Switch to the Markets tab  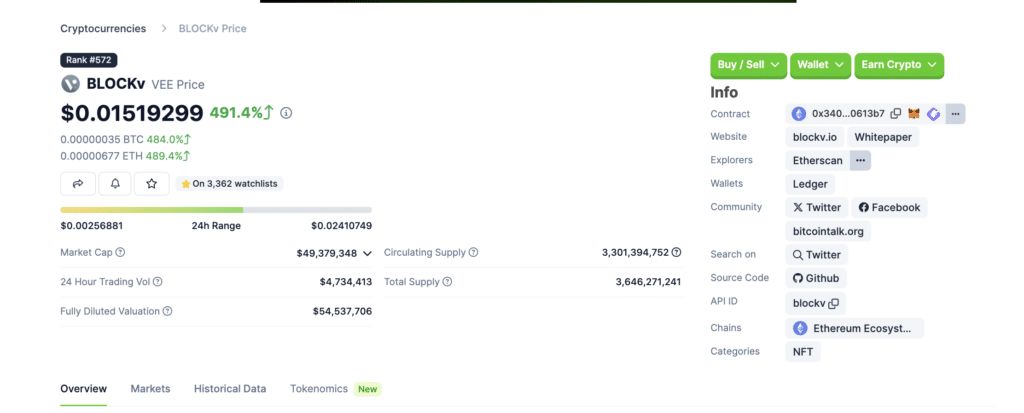[150, 389]
